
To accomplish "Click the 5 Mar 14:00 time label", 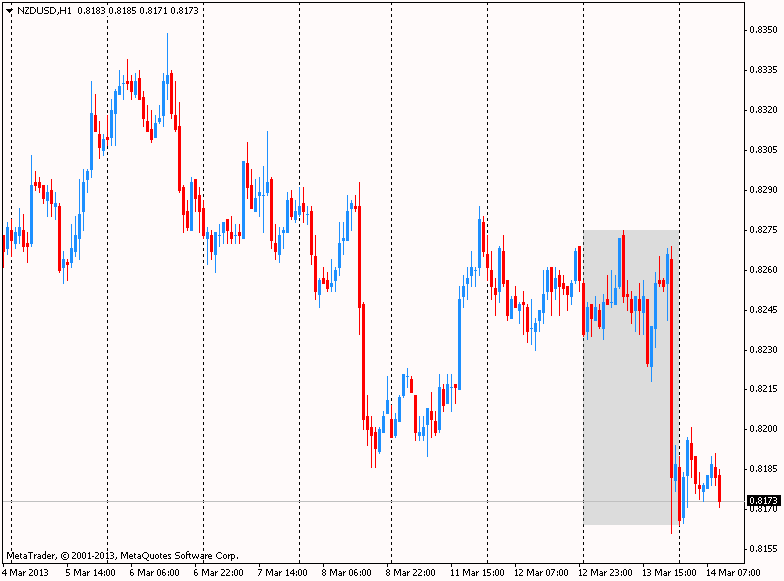I will tap(90, 572).
